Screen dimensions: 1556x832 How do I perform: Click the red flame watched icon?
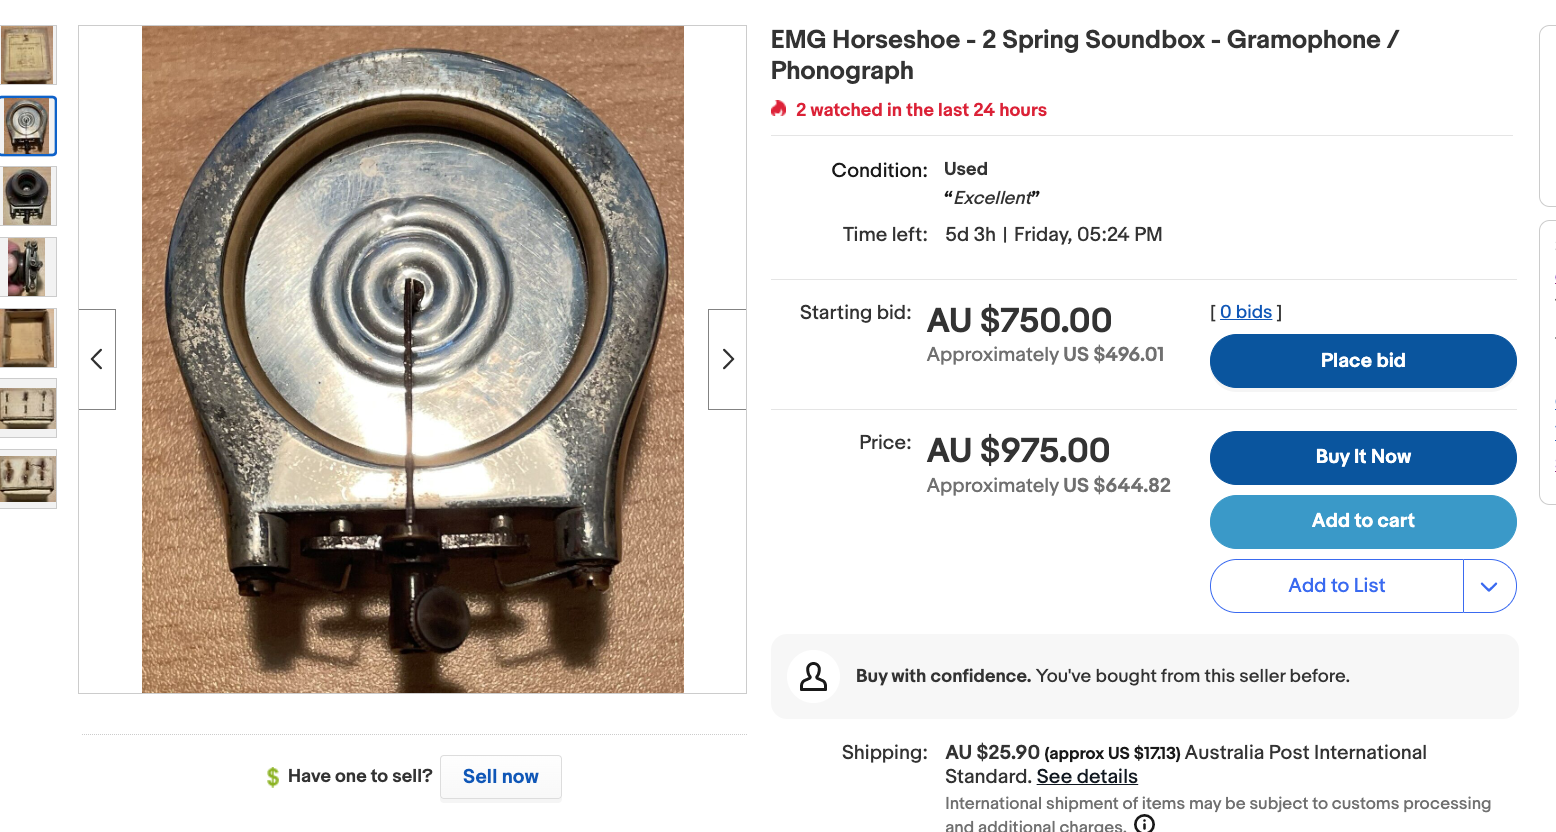click(779, 109)
